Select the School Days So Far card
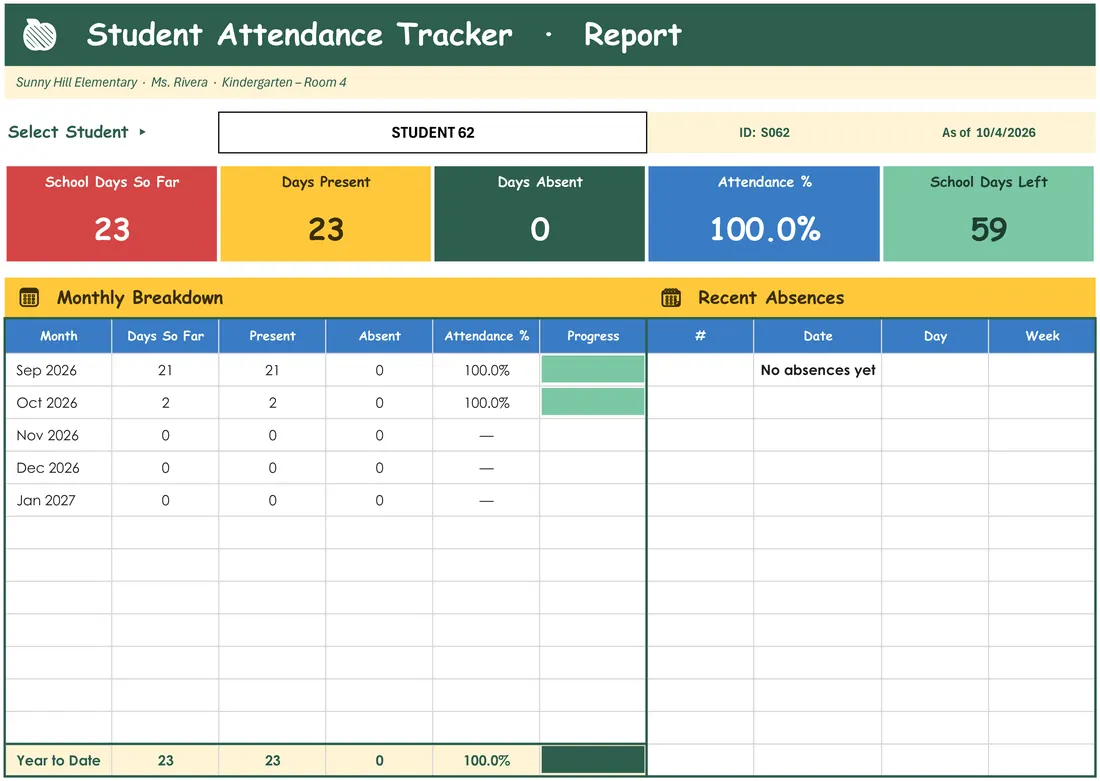Image resolution: width=1100 pixels, height=781 pixels. (x=112, y=214)
